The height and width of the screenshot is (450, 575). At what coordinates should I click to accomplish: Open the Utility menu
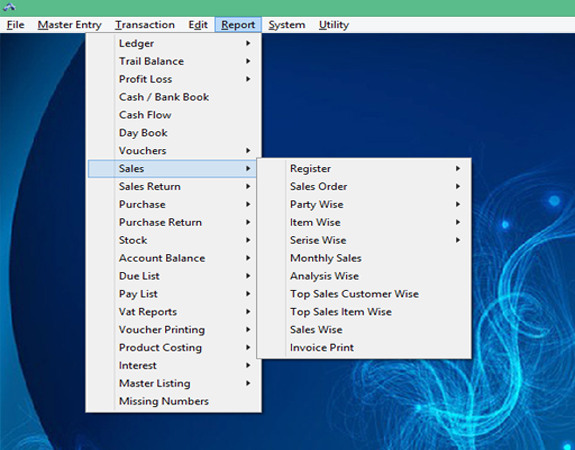pos(334,25)
